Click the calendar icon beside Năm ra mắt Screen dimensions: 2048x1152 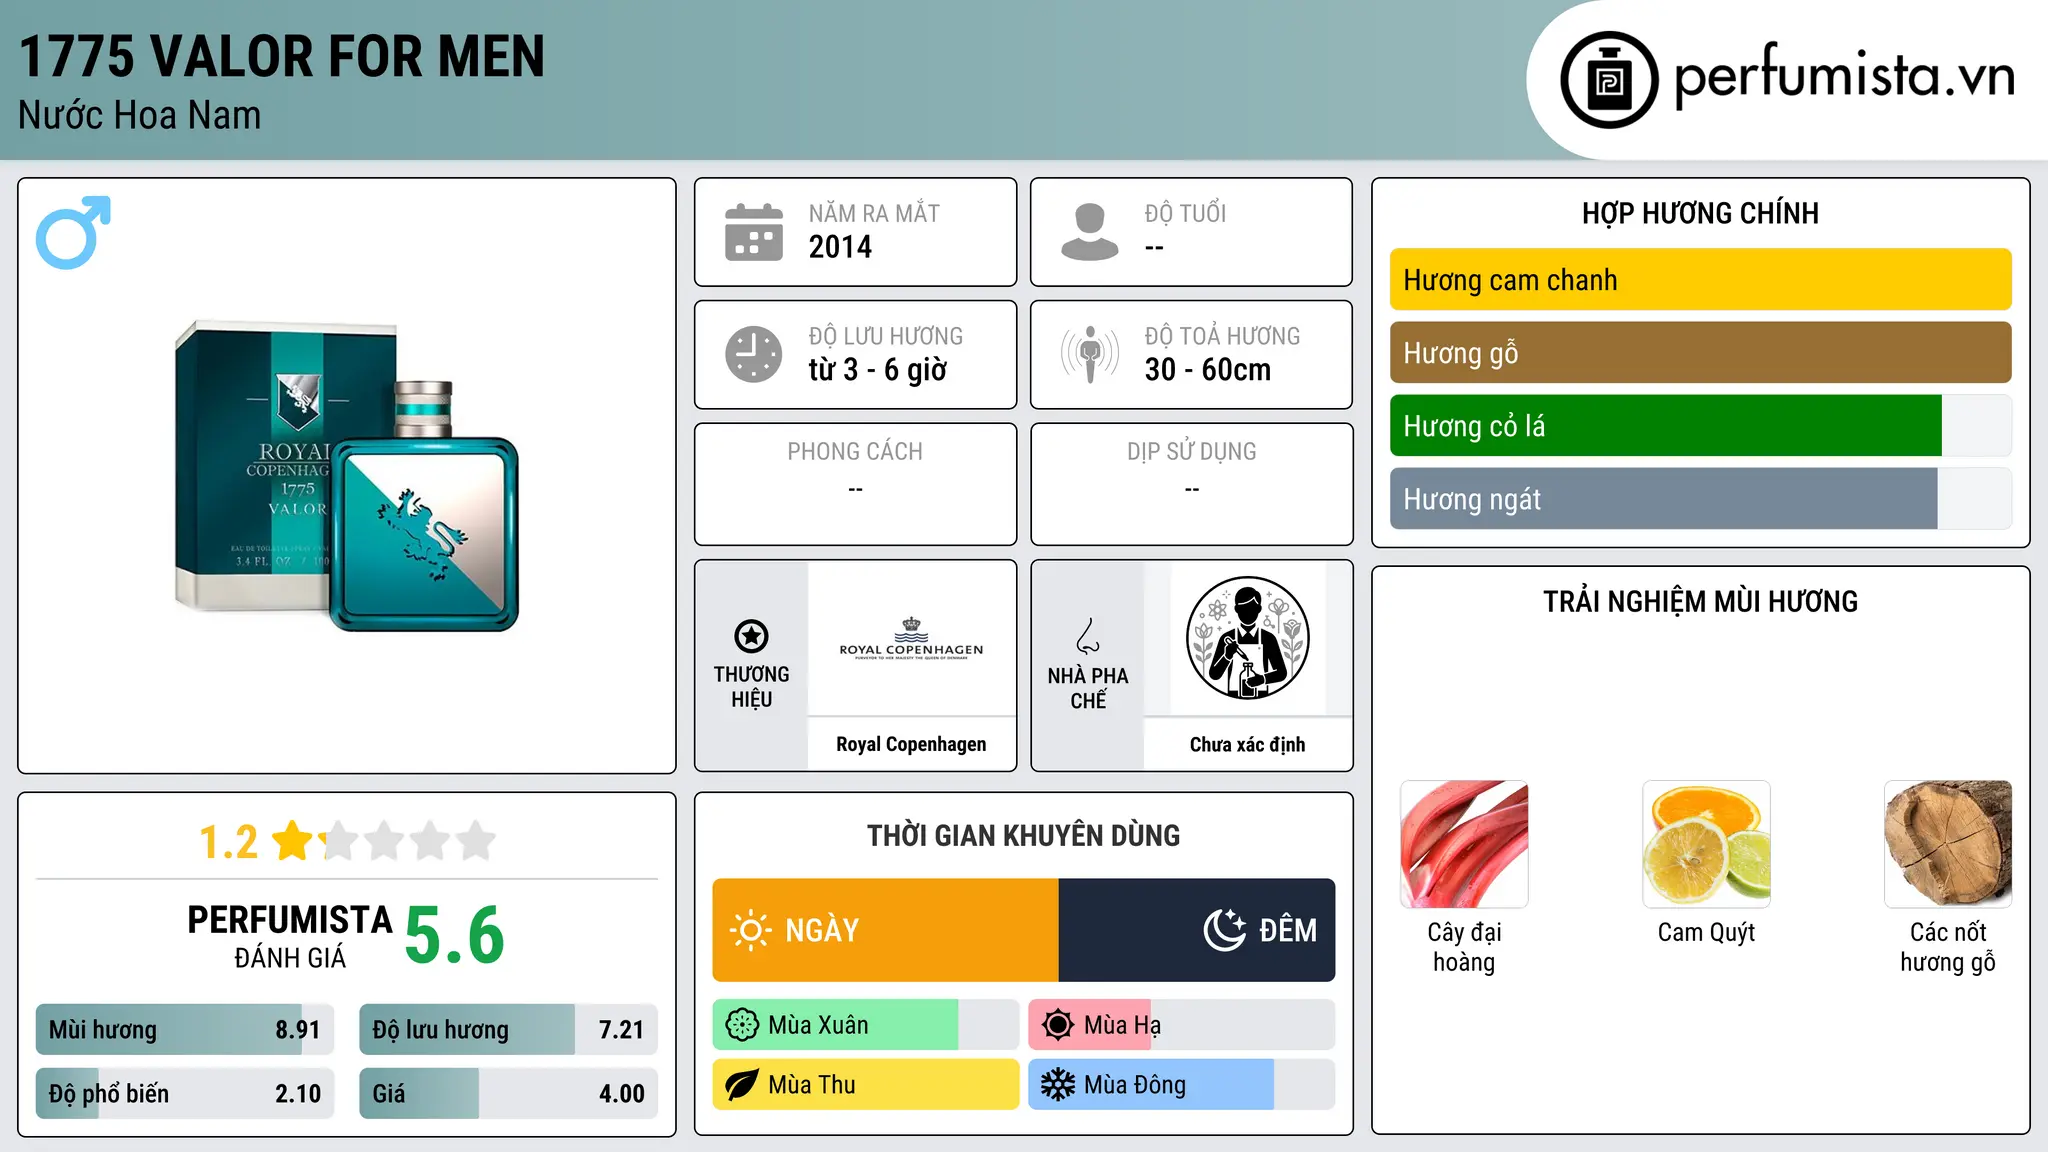point(754,232)
